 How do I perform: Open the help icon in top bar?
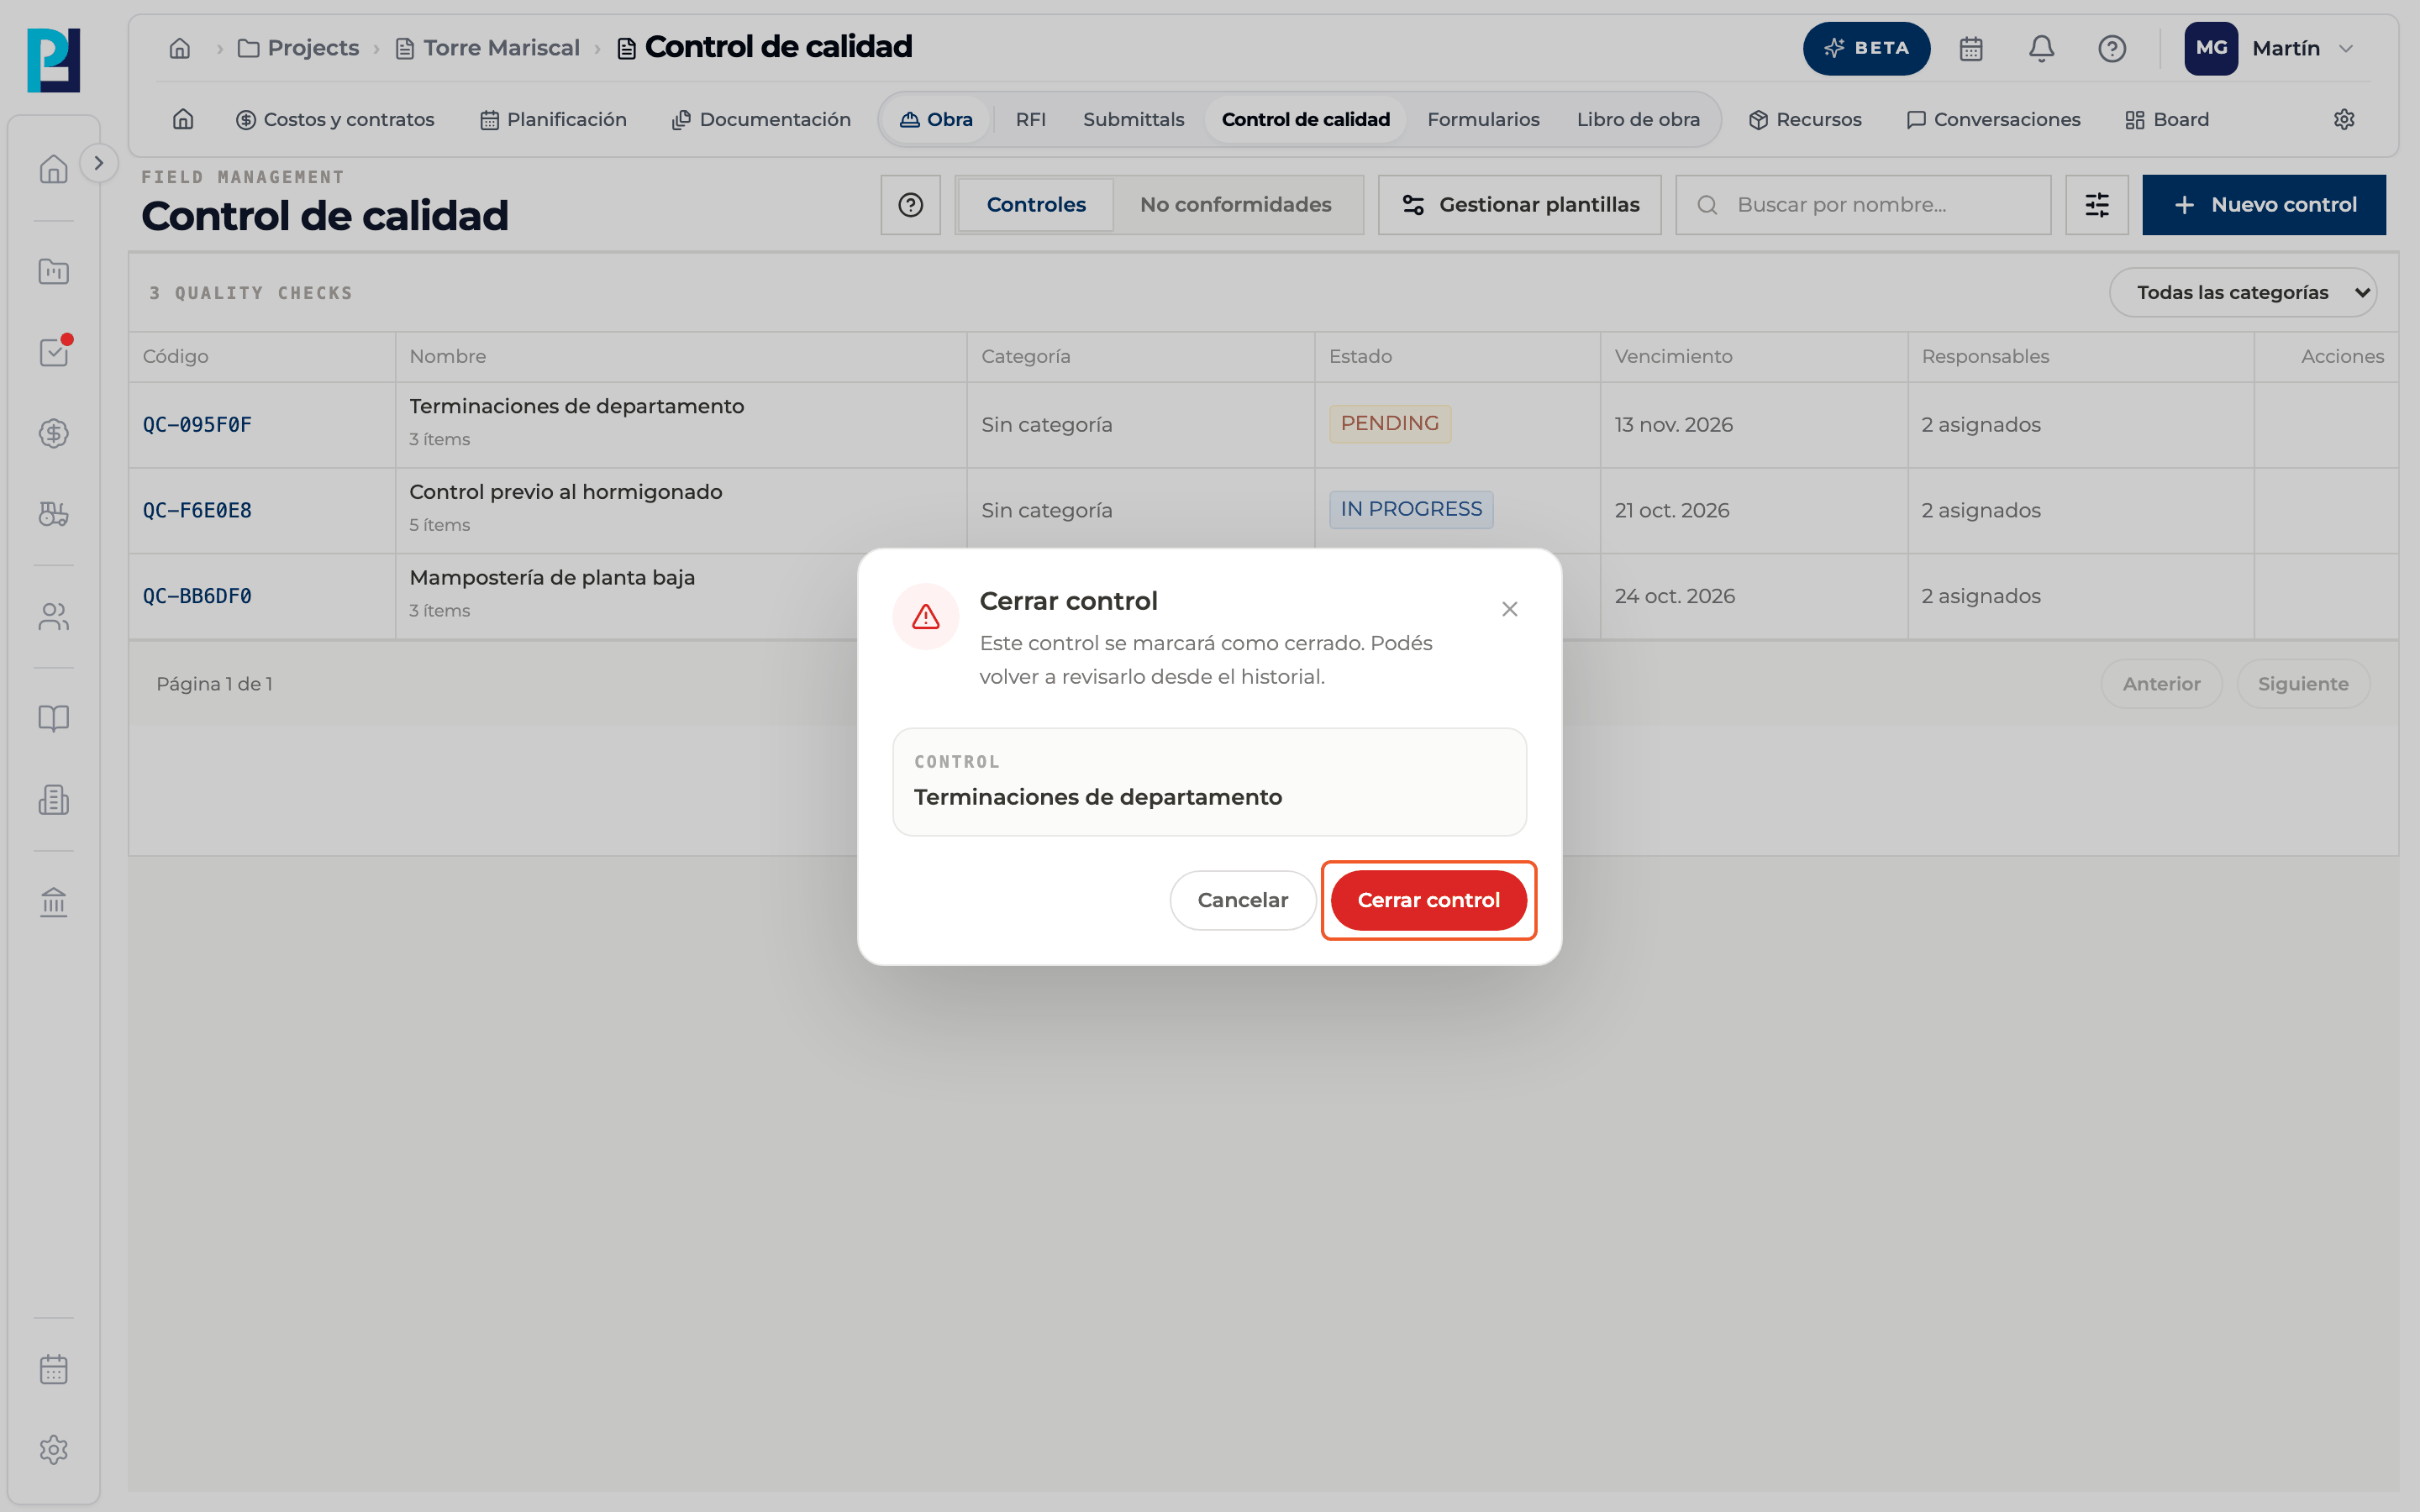(2111, 48)
